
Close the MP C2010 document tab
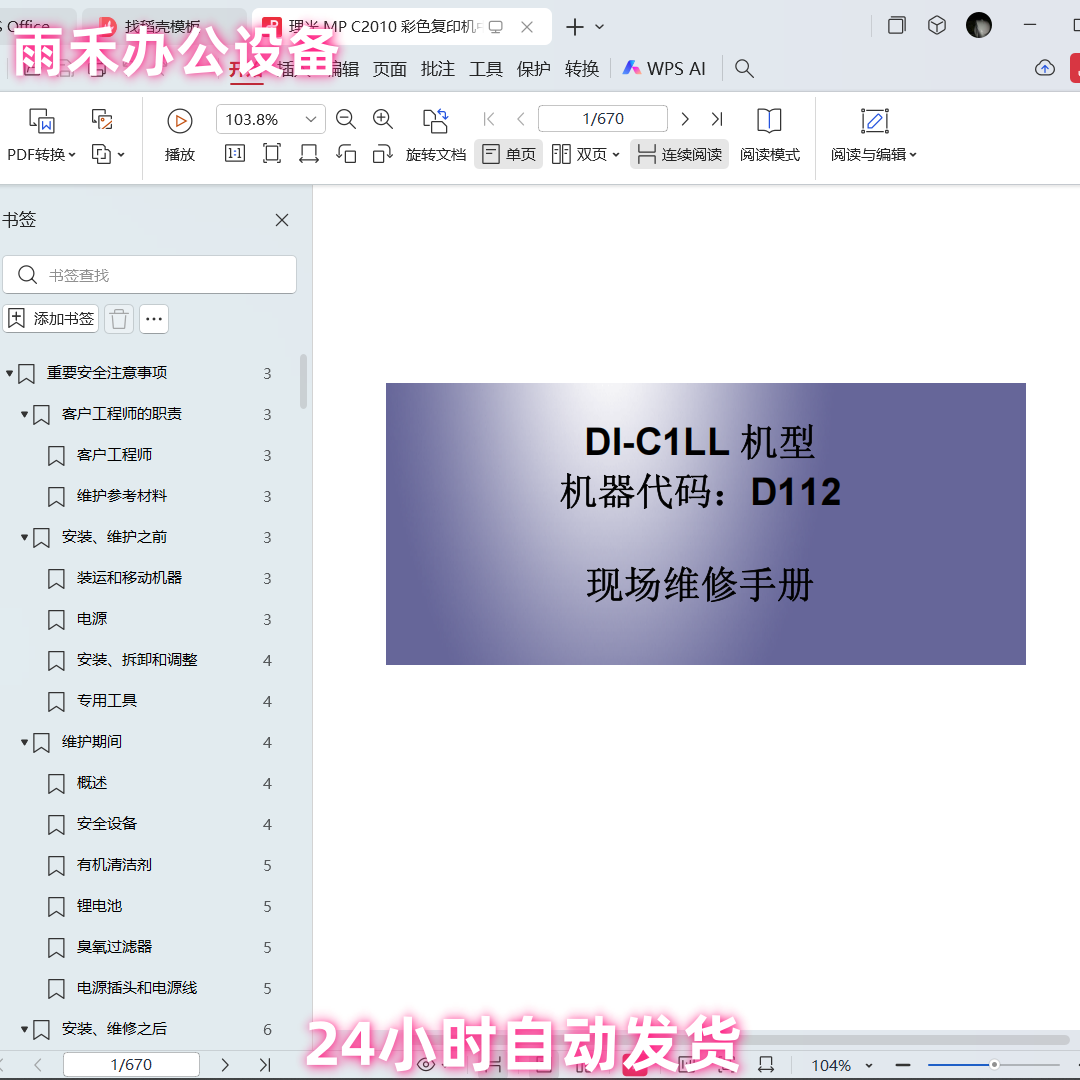pos(527,27)
